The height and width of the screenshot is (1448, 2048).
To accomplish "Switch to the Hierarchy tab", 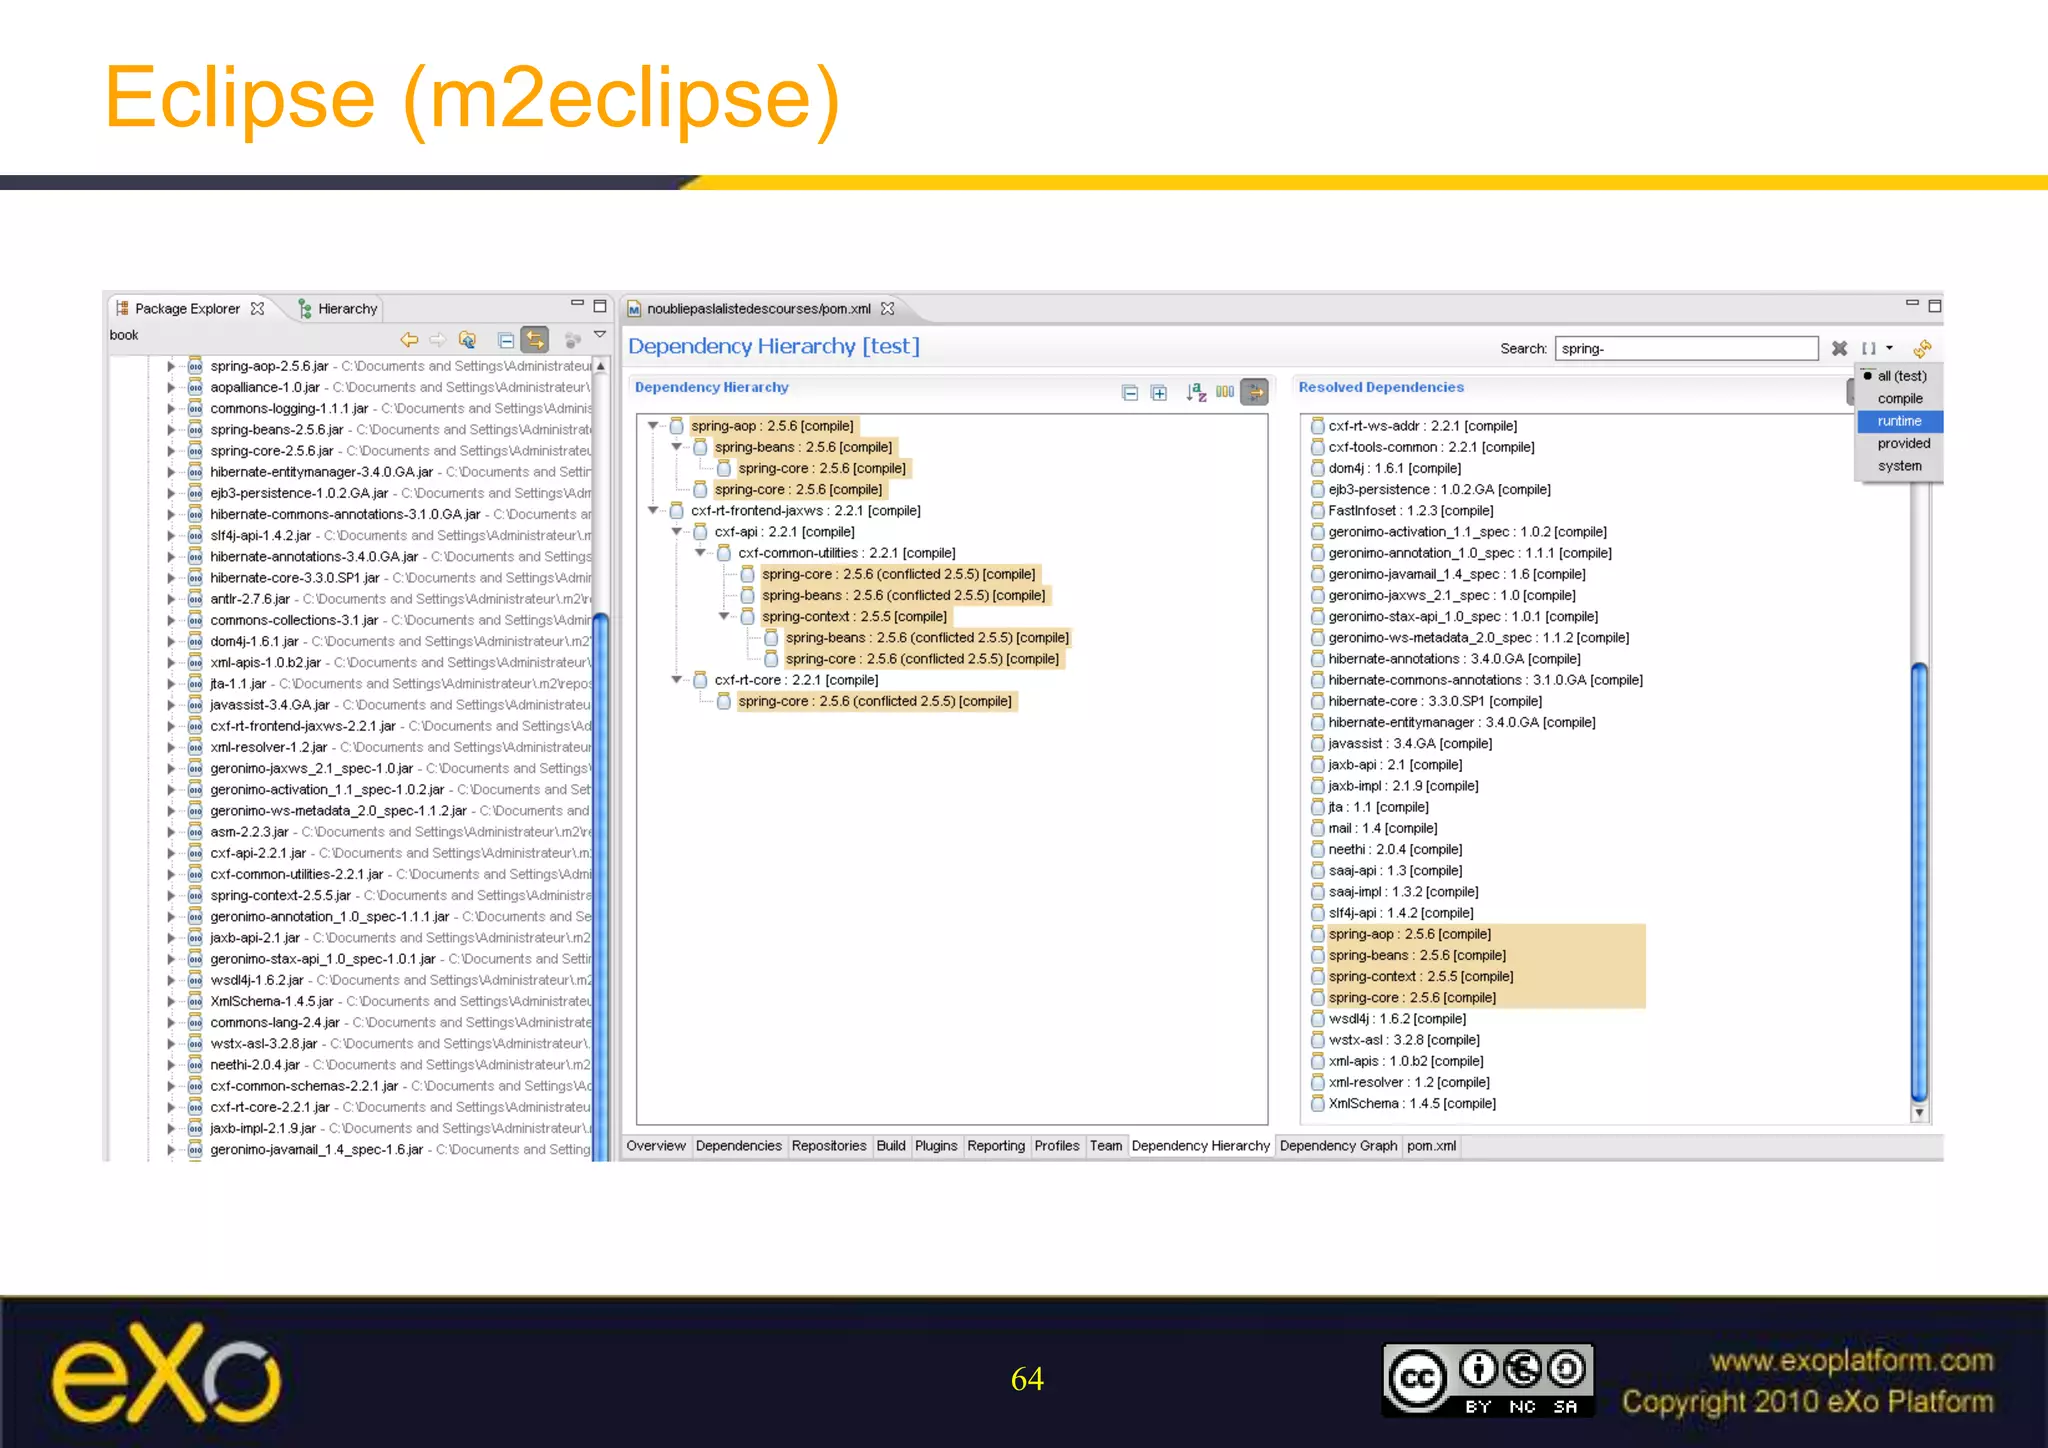I will click(x=338, y=309).
